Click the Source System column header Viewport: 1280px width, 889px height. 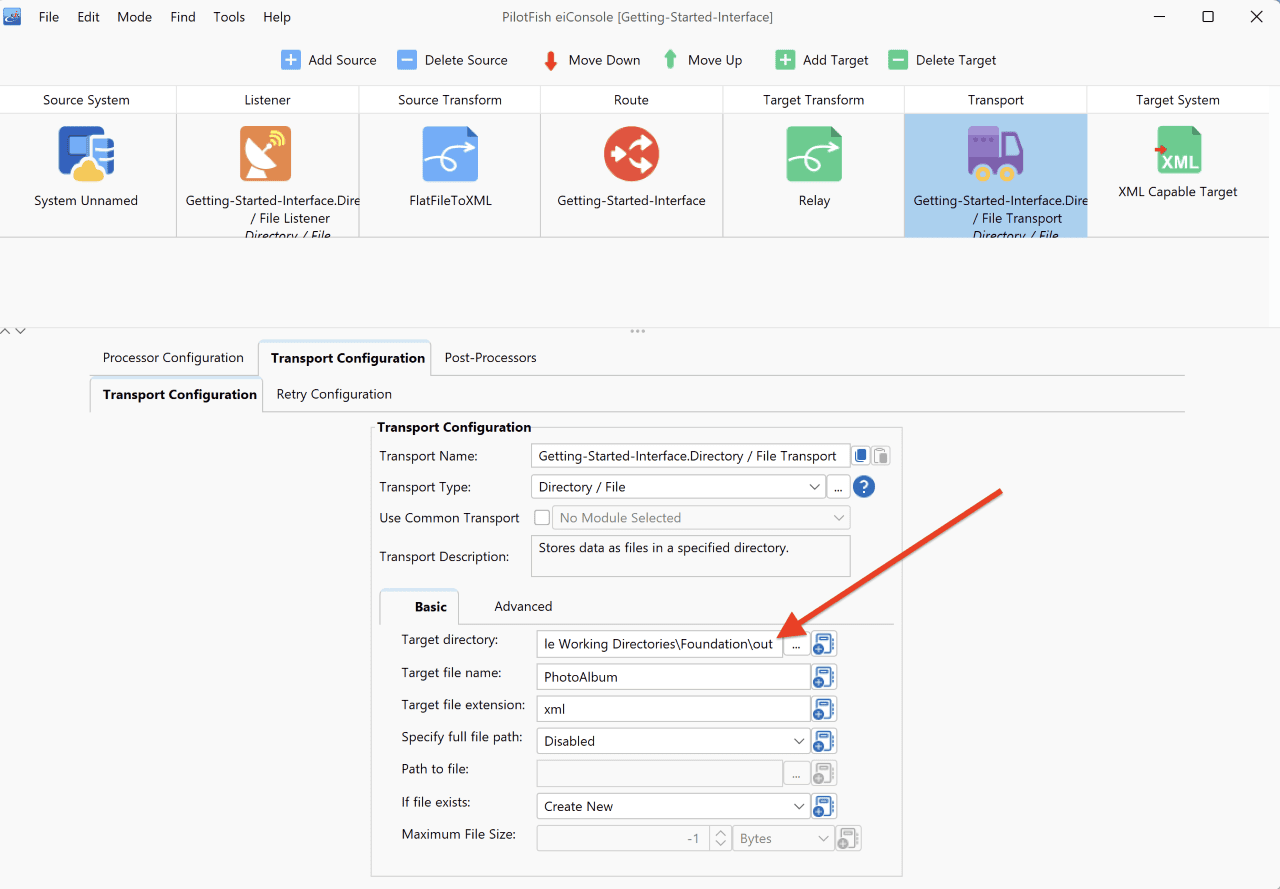[86, 100]
